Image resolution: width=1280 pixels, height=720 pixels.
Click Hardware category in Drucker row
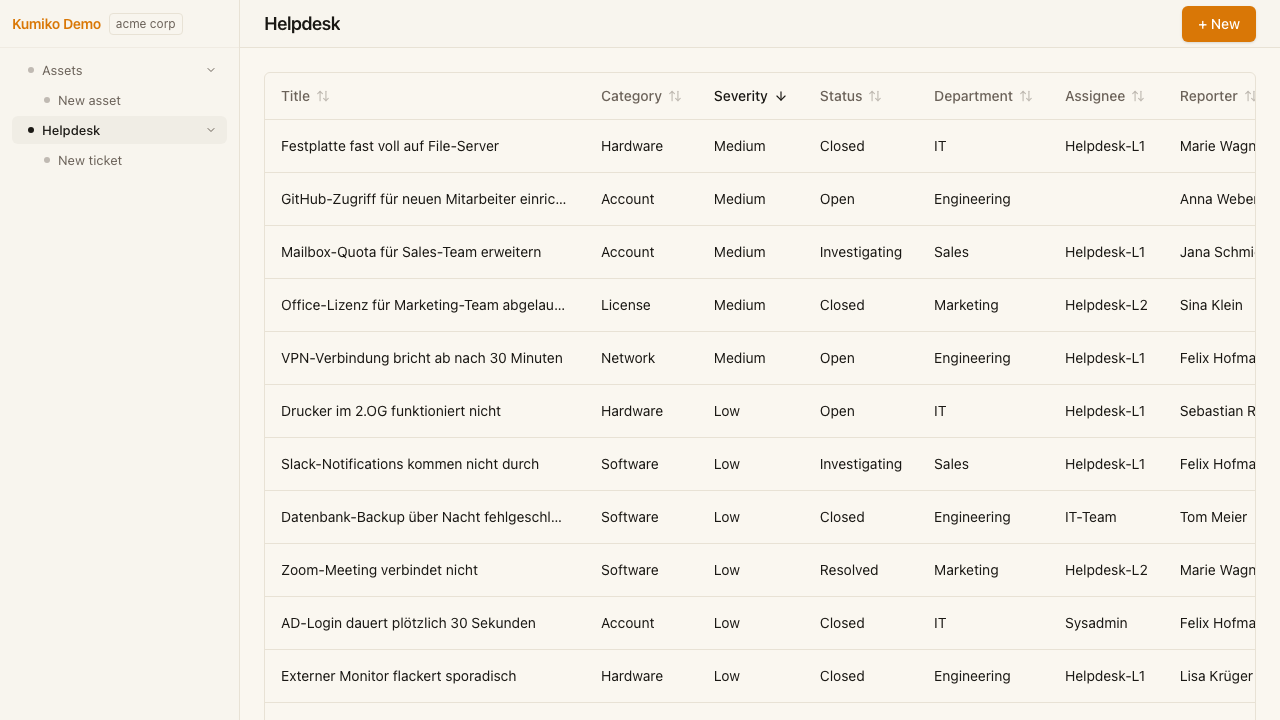click(x=632, y=411)
